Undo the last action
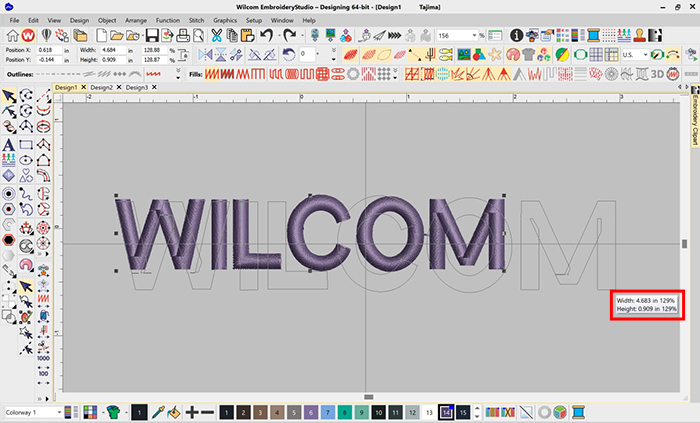Viewport: 700px width, 423px height. [x=267, y=35]
